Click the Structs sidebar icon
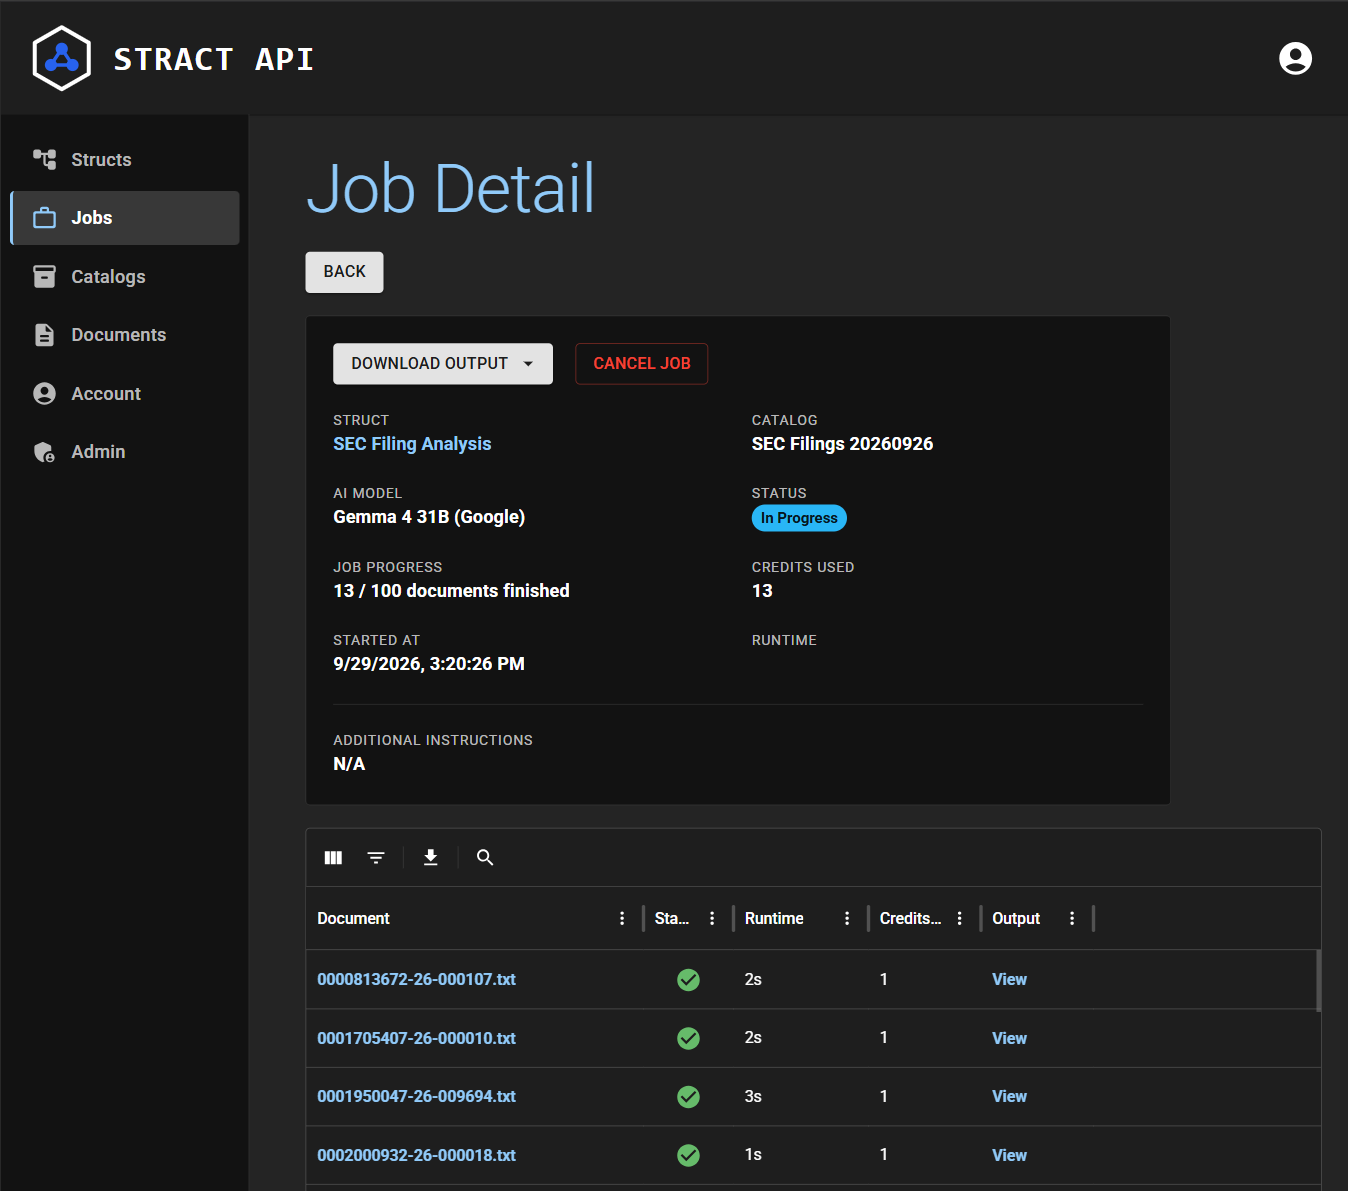The image size is (1348, 1191). pyautogui.click(x=44, y=159)
